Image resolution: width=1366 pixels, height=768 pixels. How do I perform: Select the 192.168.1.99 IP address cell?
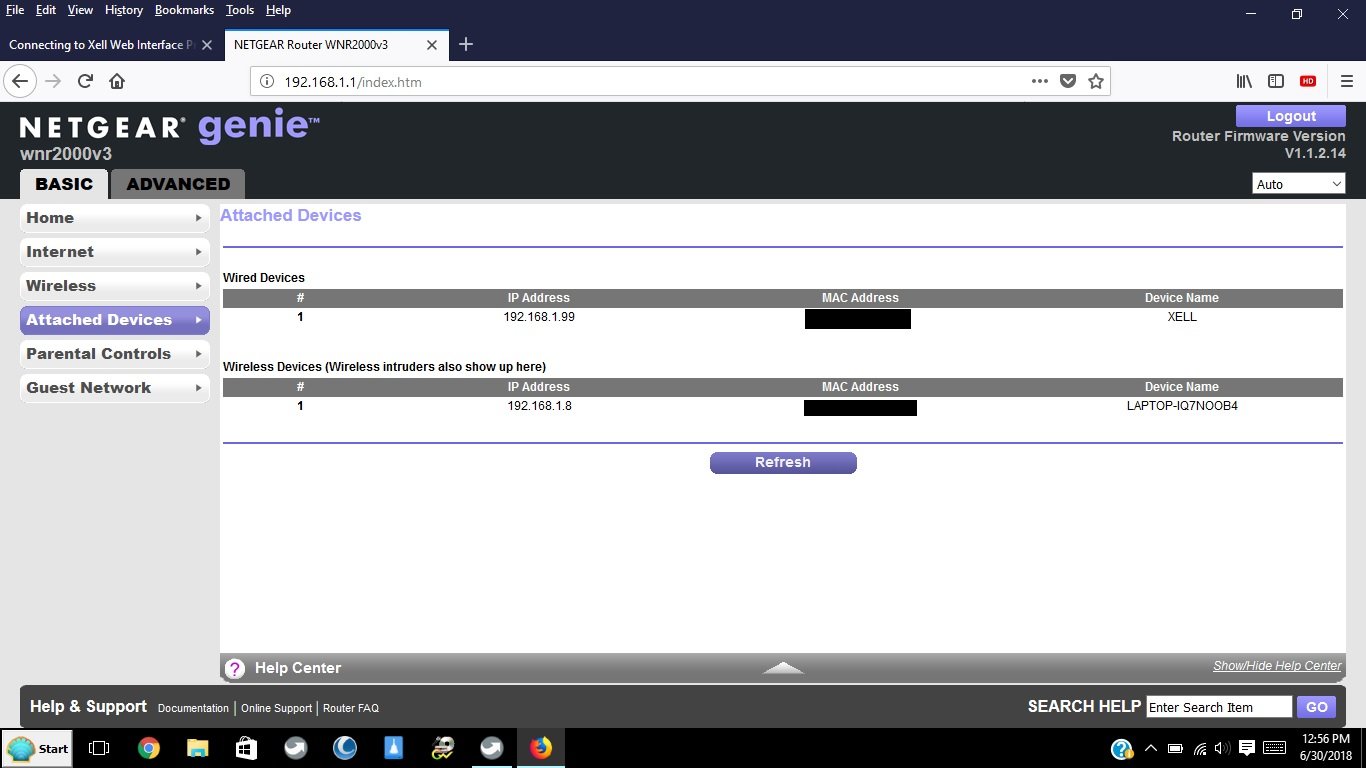tap(539, 317)
